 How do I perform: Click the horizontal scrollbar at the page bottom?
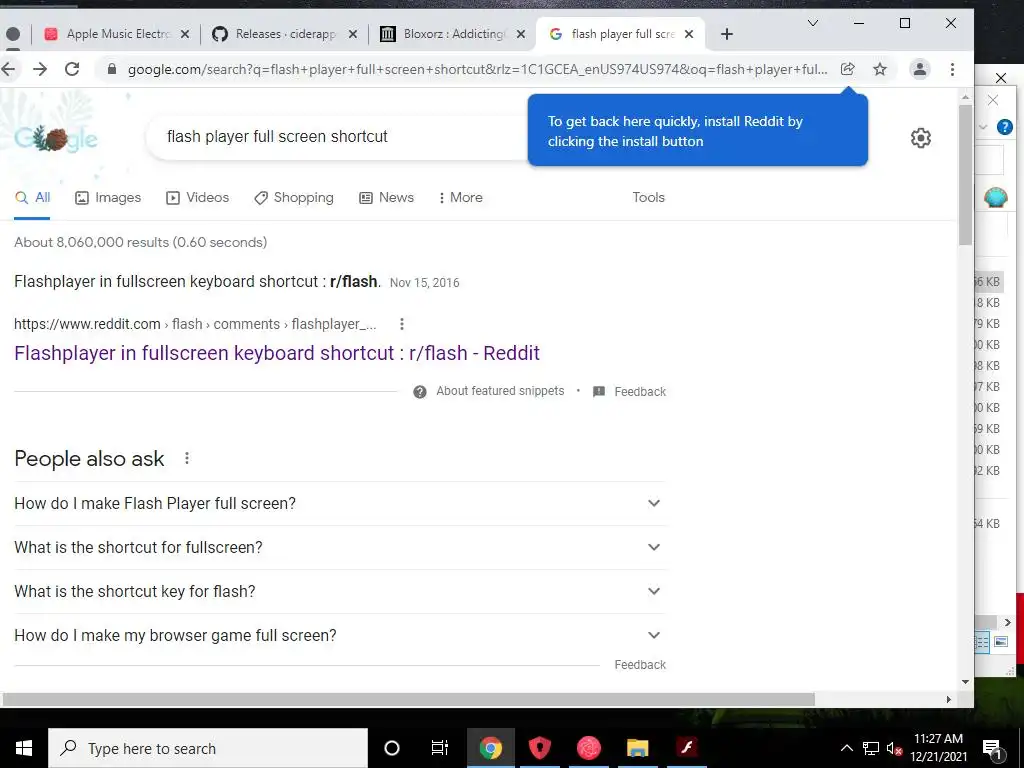[409, 699]
